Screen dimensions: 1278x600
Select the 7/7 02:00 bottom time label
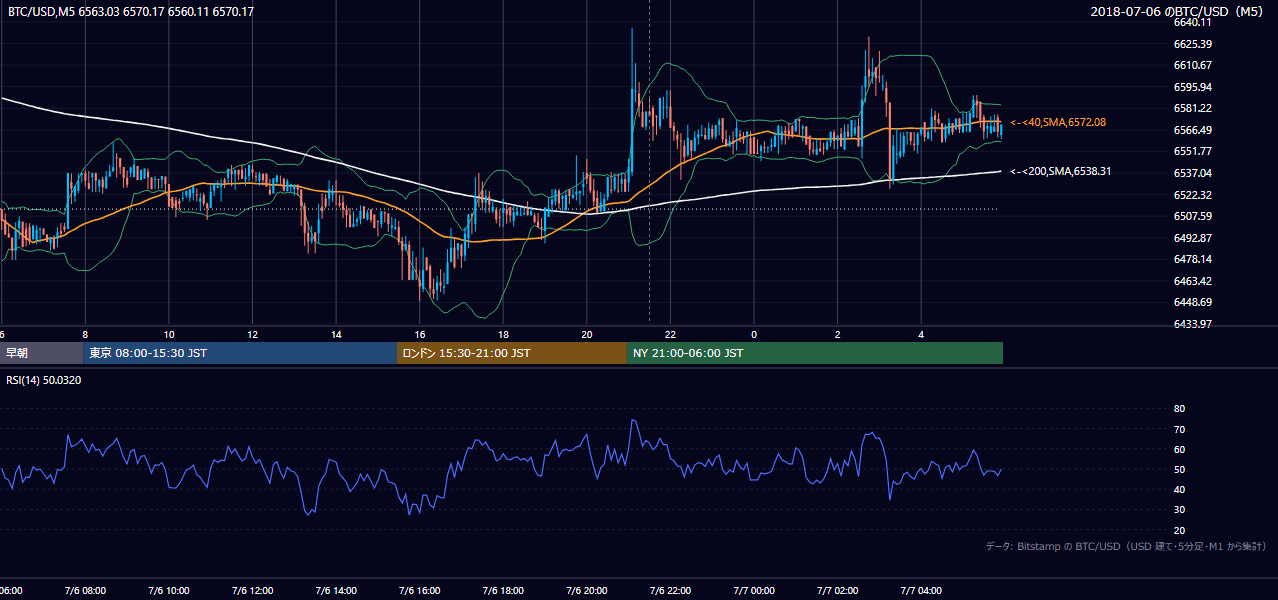tap(838, 591)
